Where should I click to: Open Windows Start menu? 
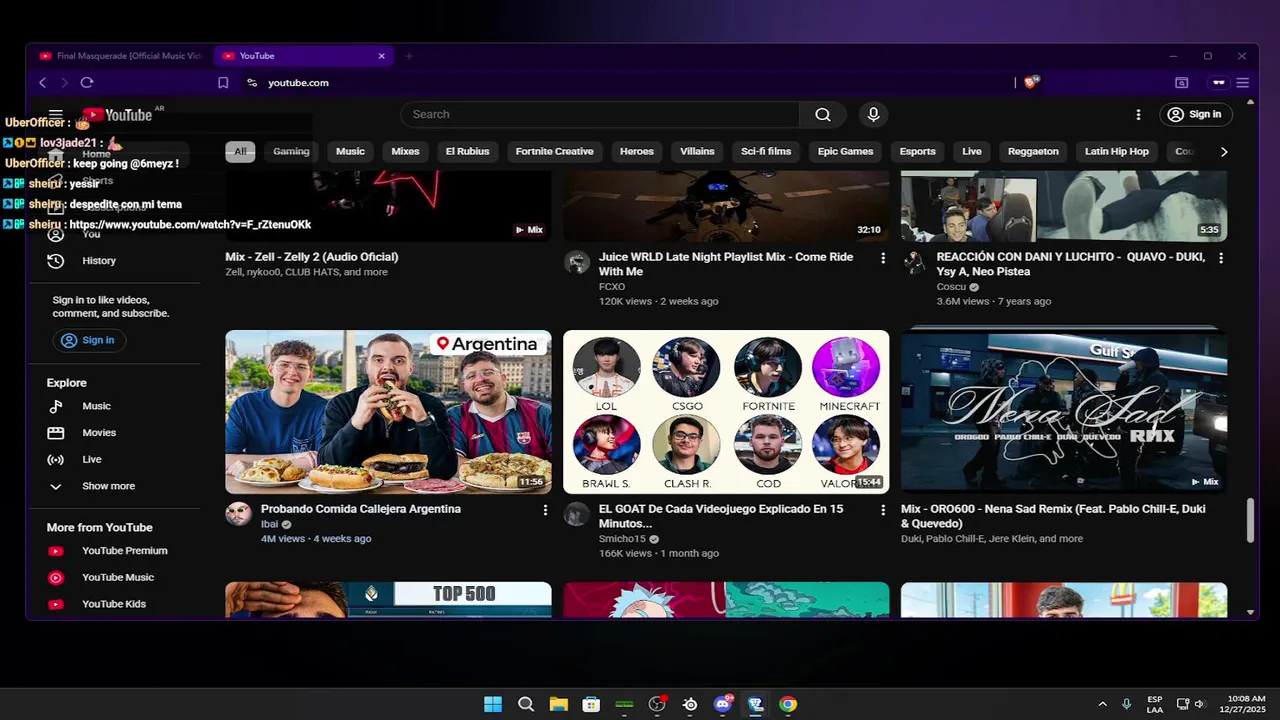coord(493,704)
